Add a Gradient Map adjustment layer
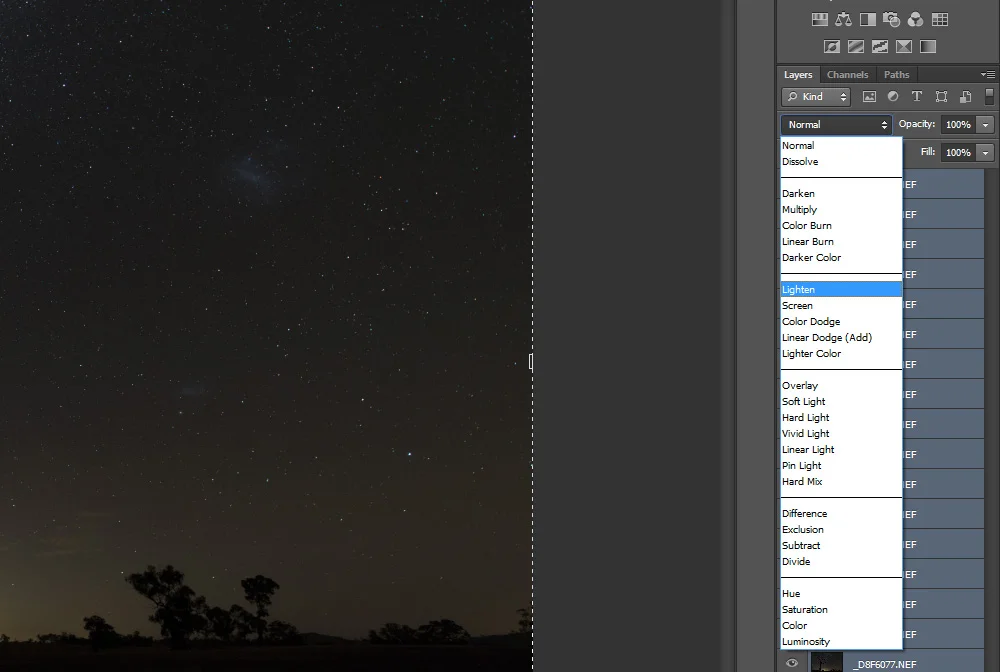The image size is (1000, 672). [928, 47]
